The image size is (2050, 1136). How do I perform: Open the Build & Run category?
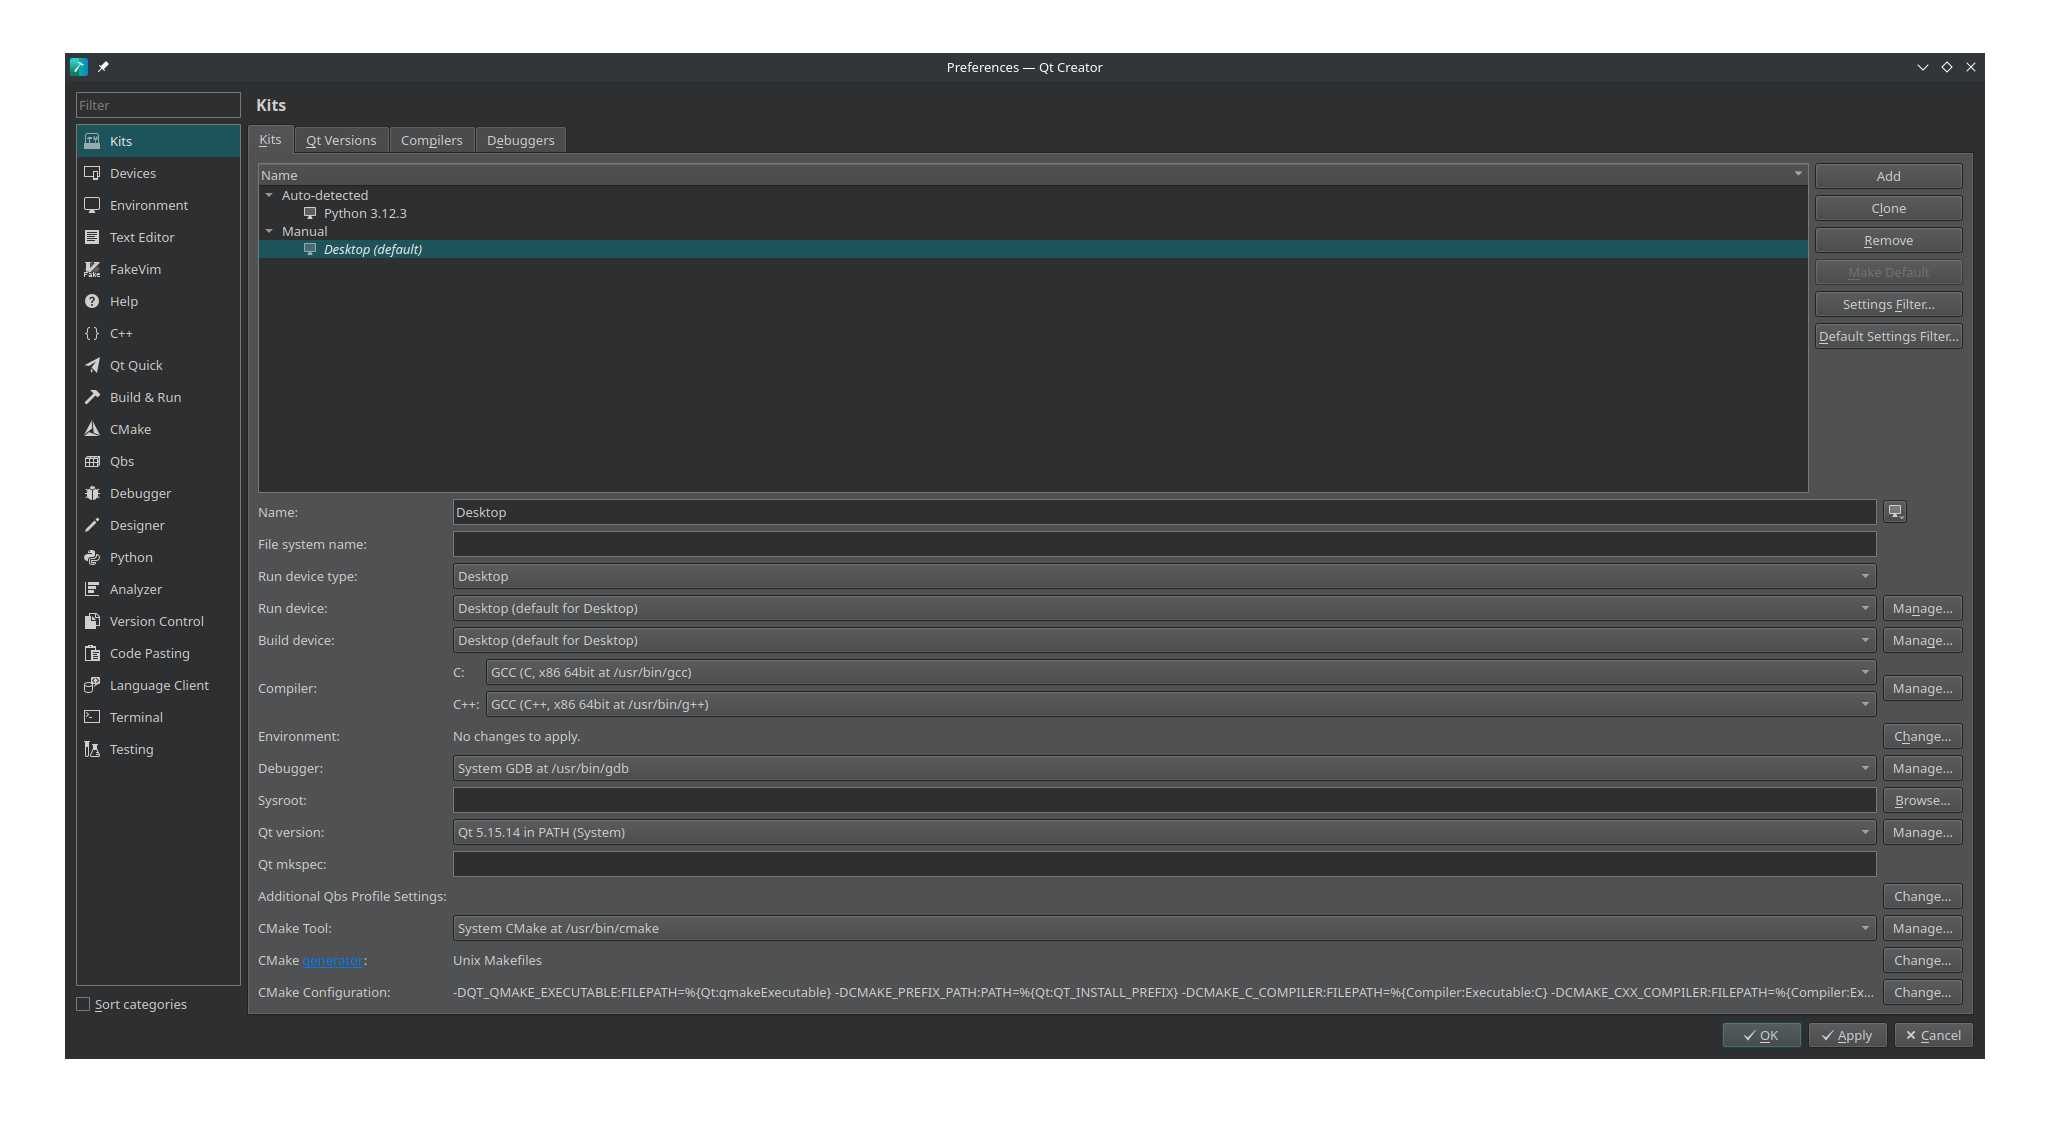(158, 397)
